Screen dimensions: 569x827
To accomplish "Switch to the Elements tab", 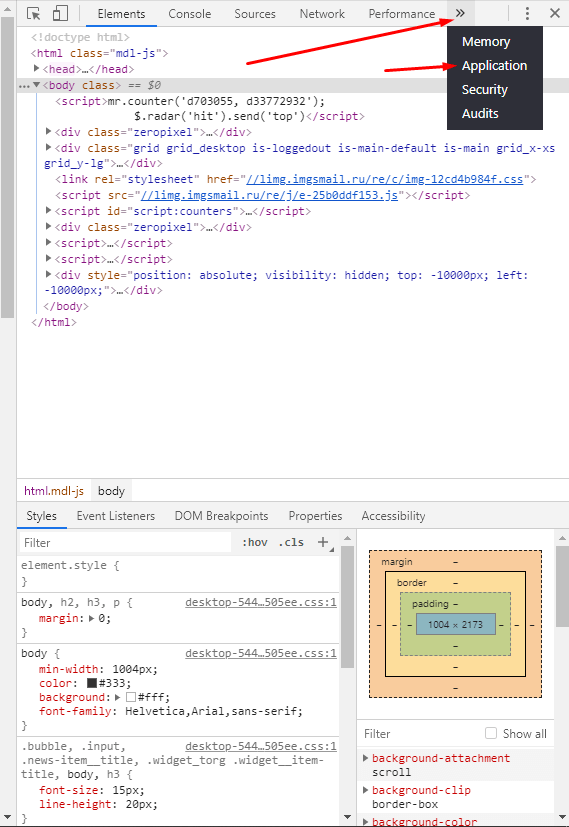I will coord(121,14).
